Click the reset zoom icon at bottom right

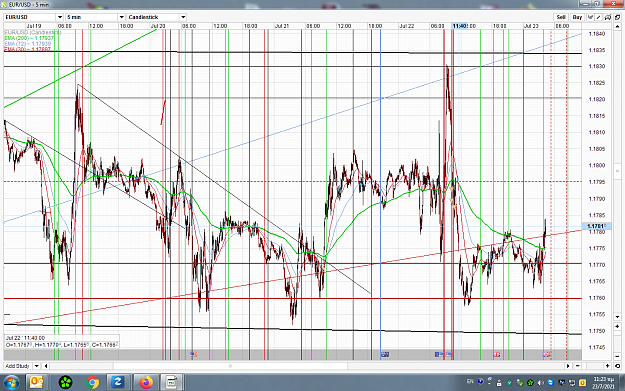pos(617,366)
